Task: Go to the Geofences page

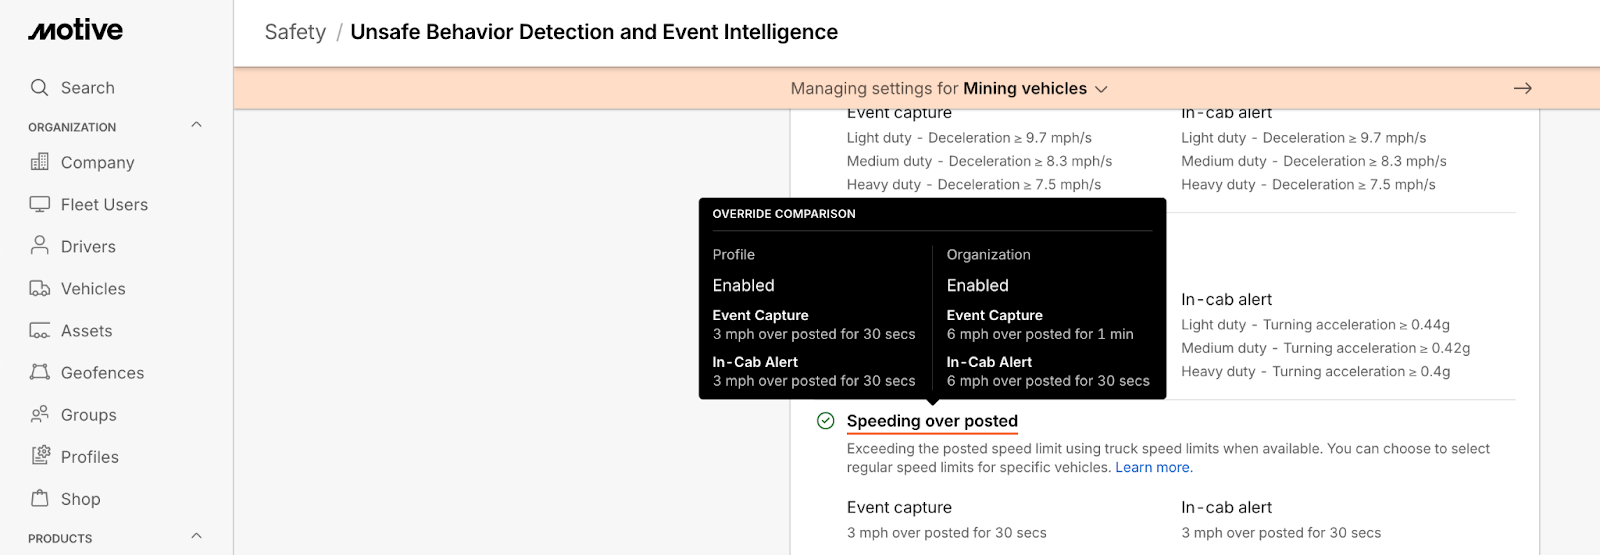Action: tap(102, 373)
